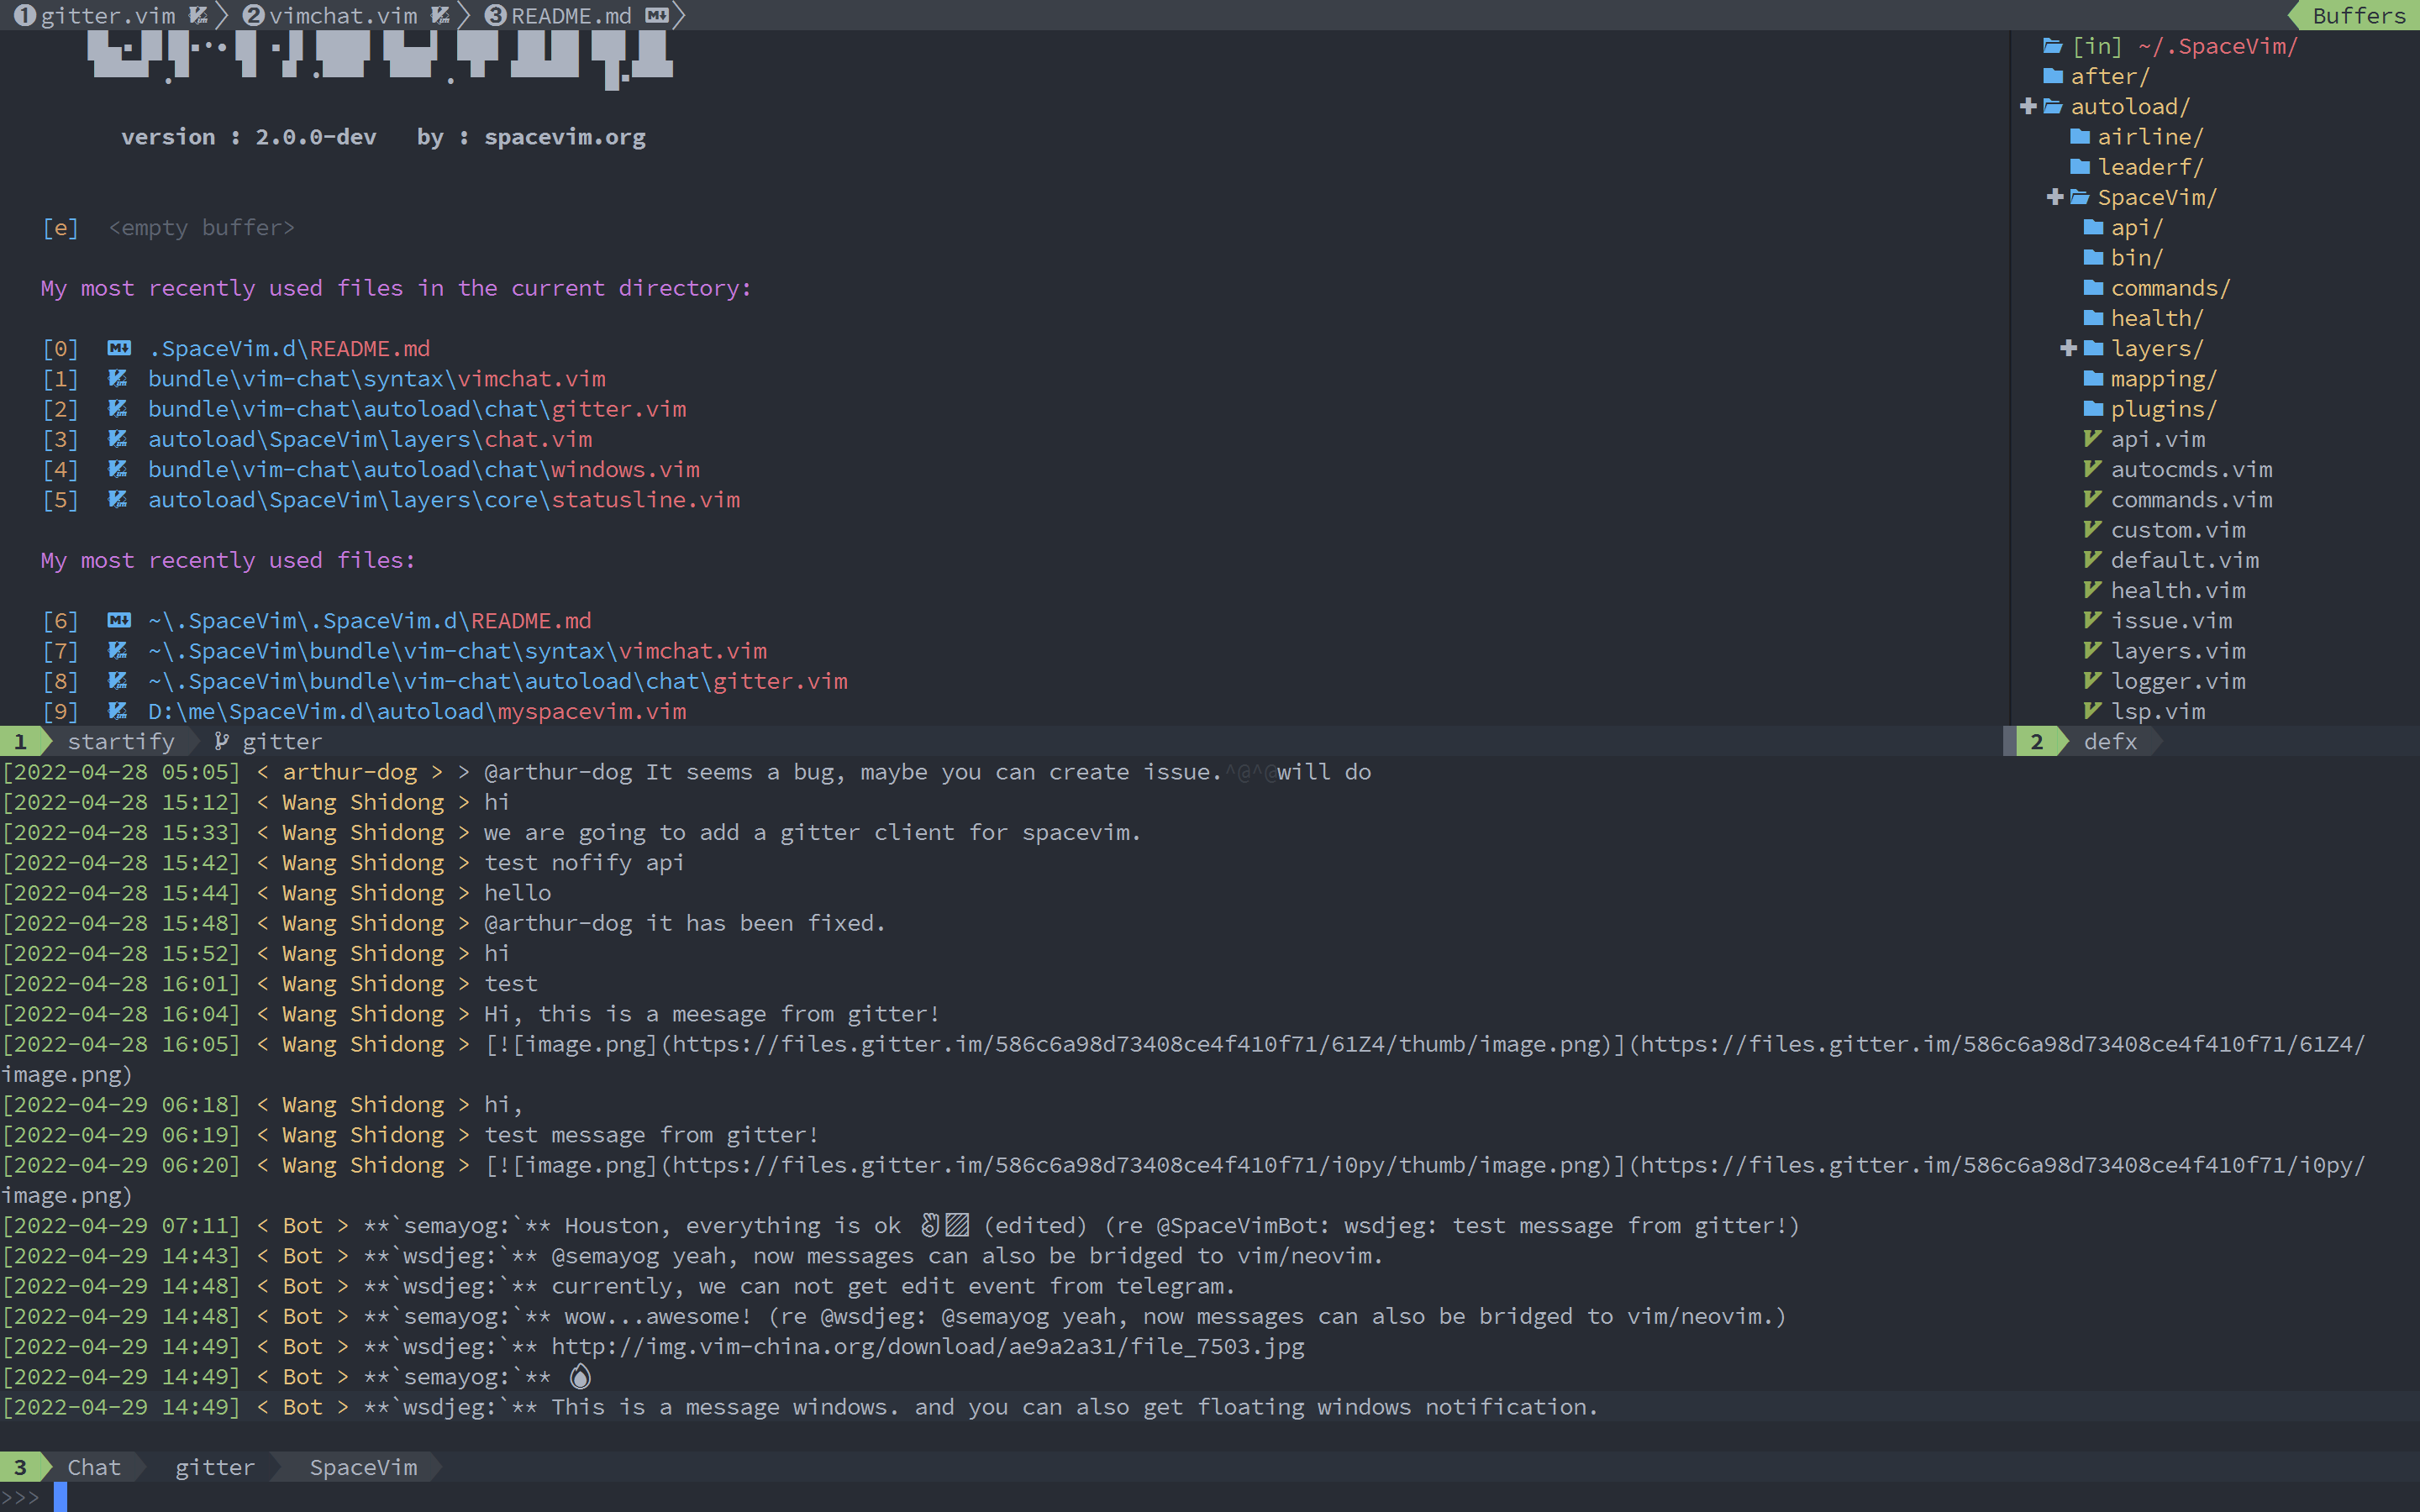This screenshot has height=1512, width=2420.
Task: Collapse the autoload/ directory plus marker
Action: [2028, 106]
